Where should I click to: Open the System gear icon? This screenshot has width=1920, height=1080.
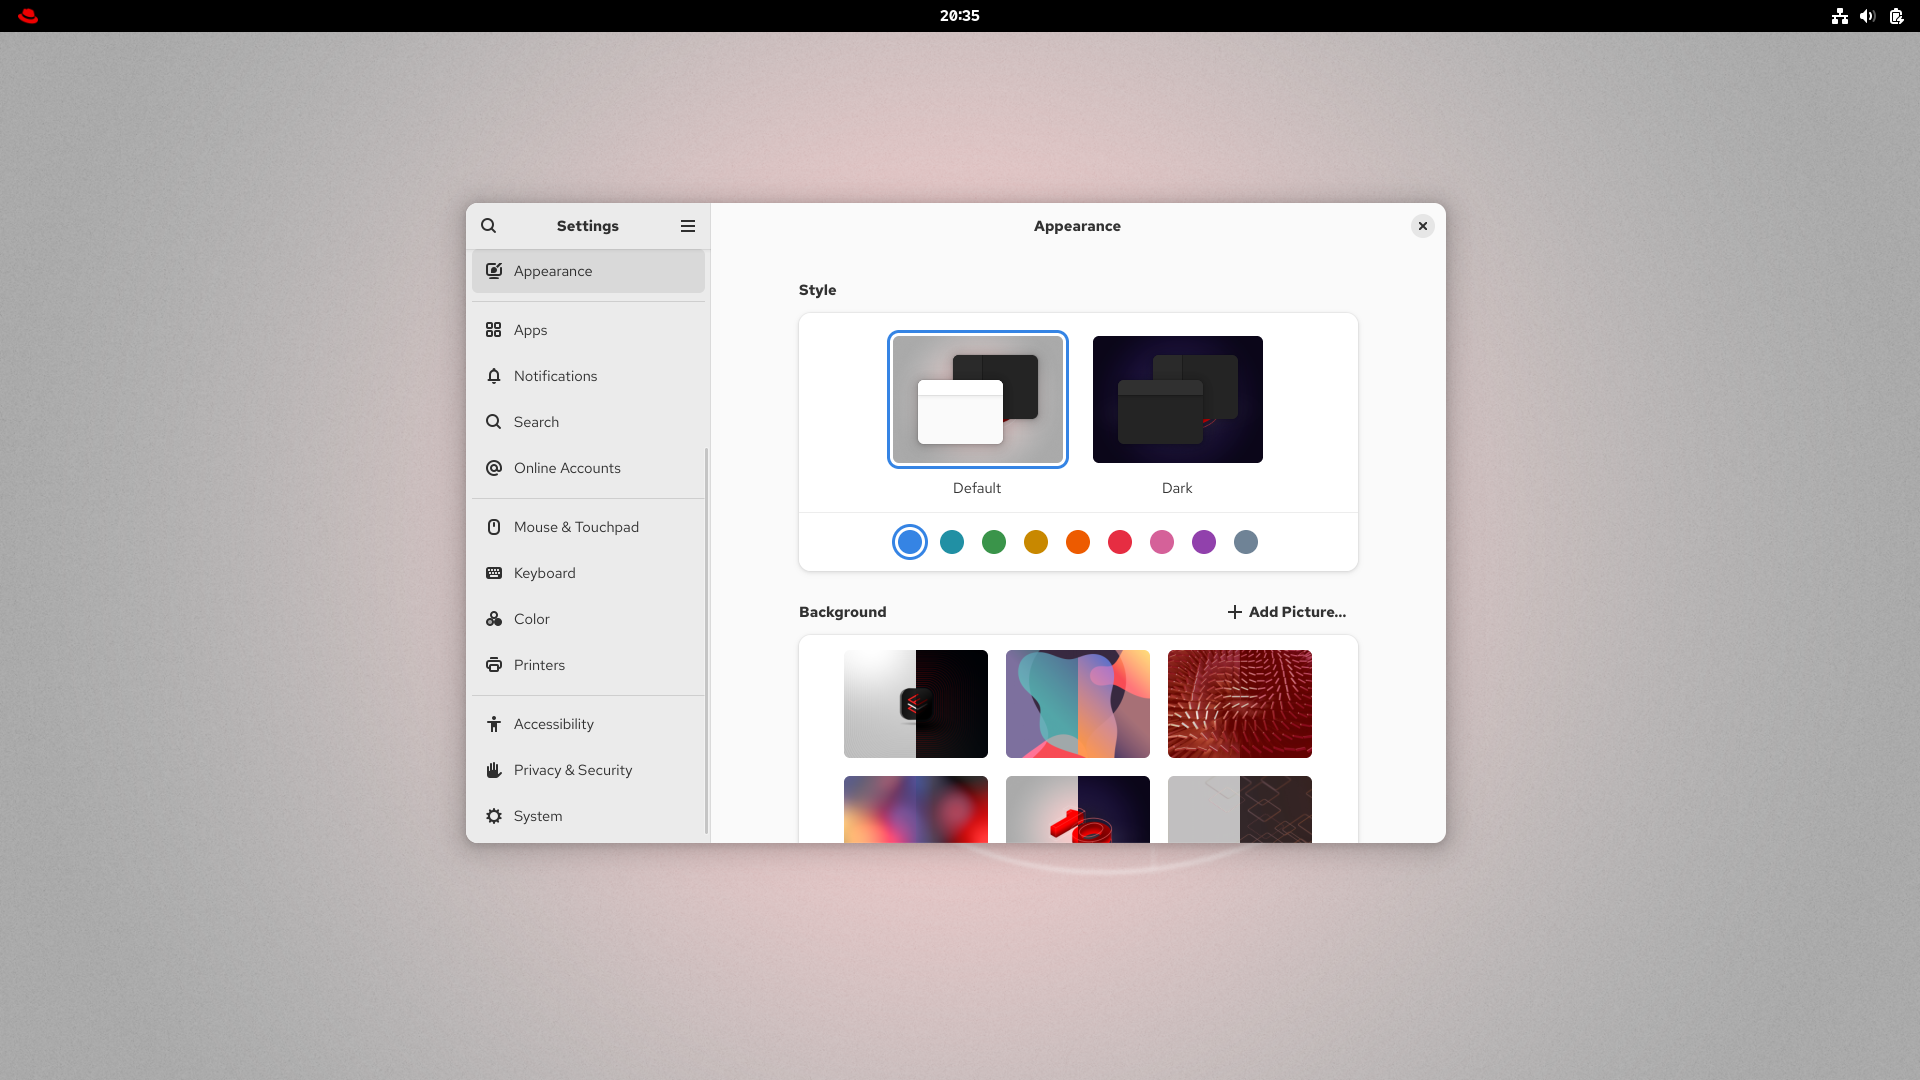pyautogui.click(x=494, y=816)
